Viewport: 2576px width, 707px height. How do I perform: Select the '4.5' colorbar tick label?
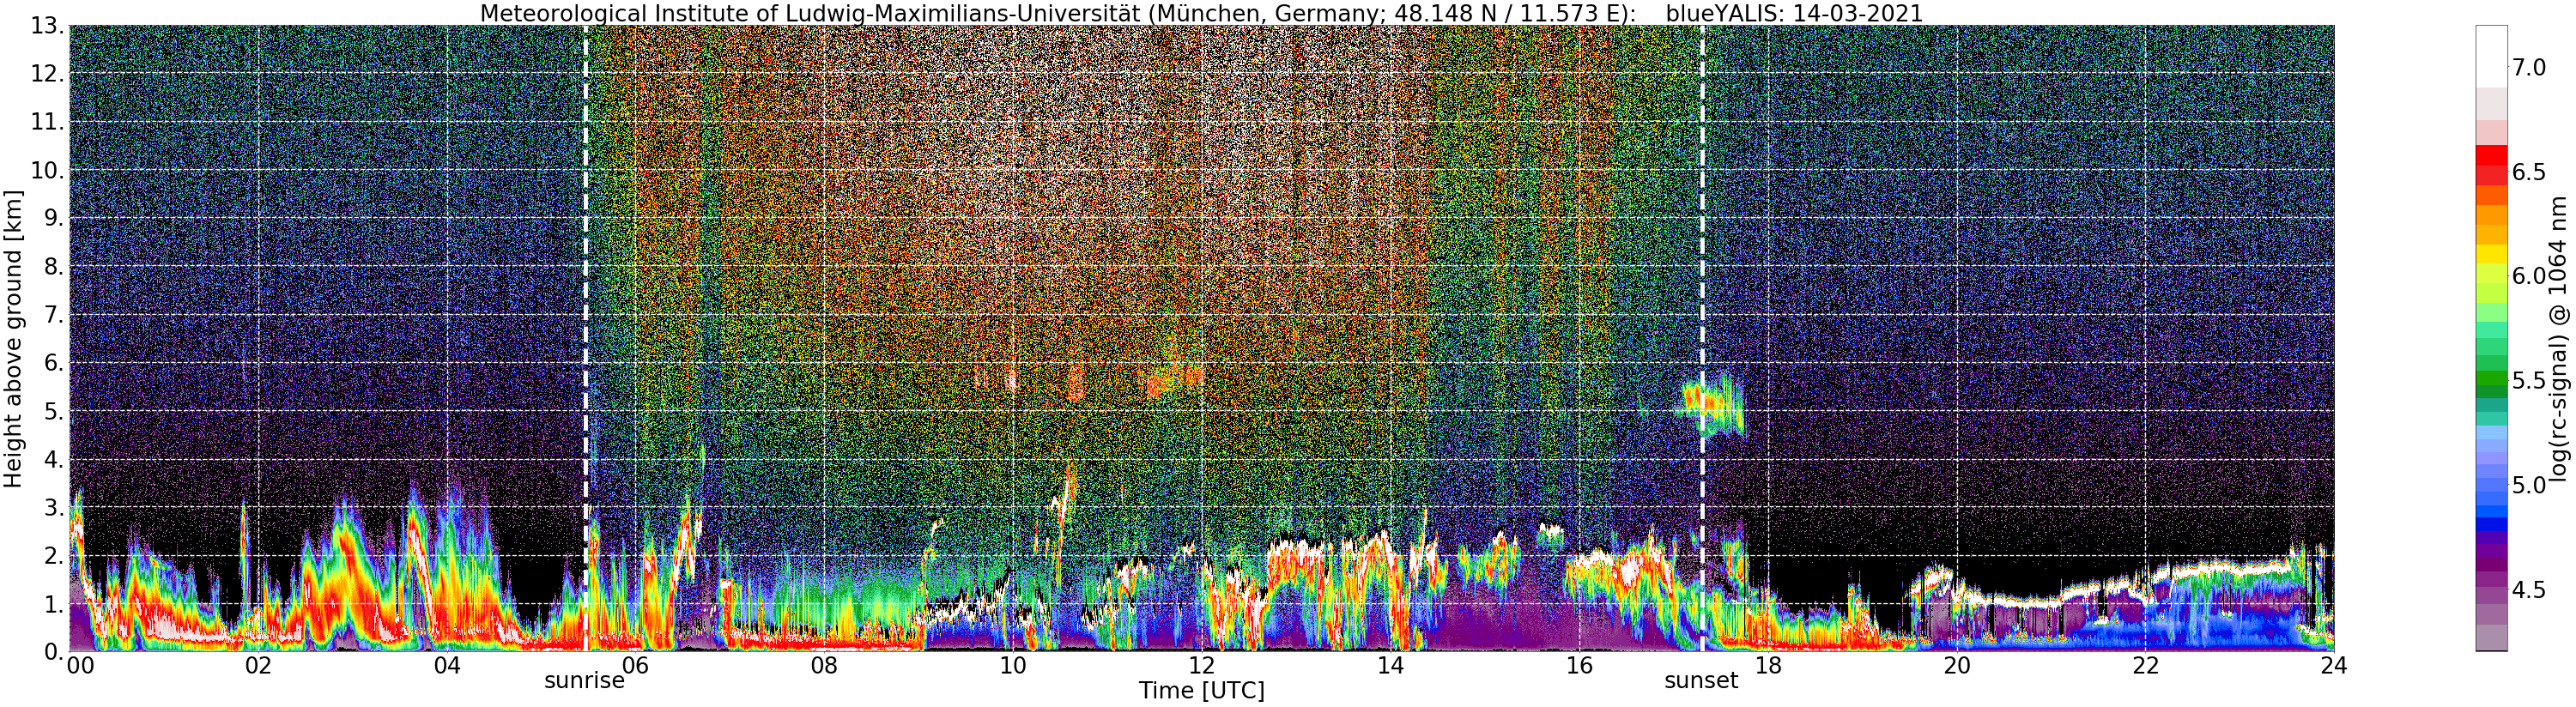2527,589
